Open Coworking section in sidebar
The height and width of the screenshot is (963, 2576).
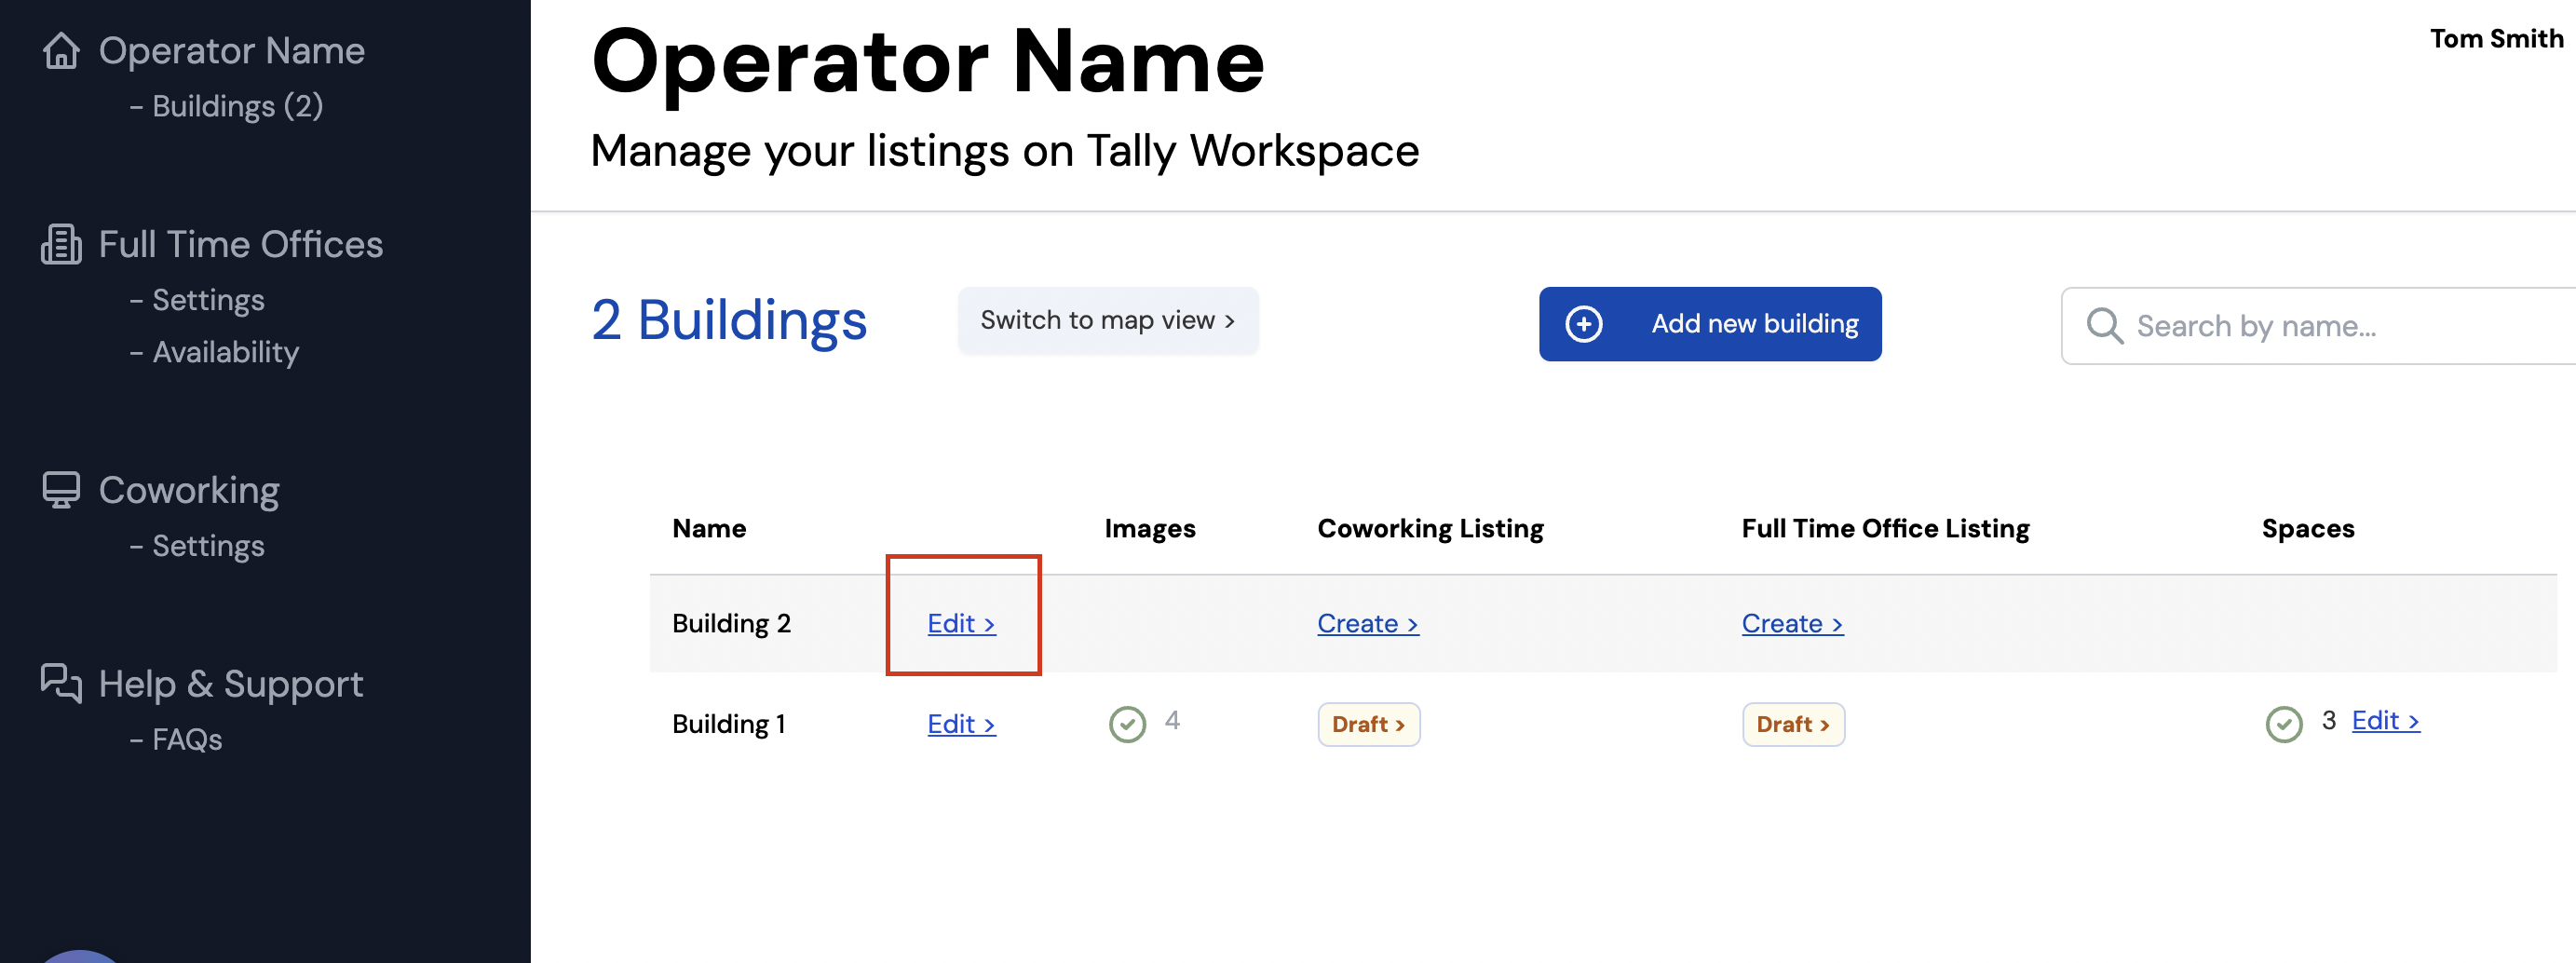point(190,490)
